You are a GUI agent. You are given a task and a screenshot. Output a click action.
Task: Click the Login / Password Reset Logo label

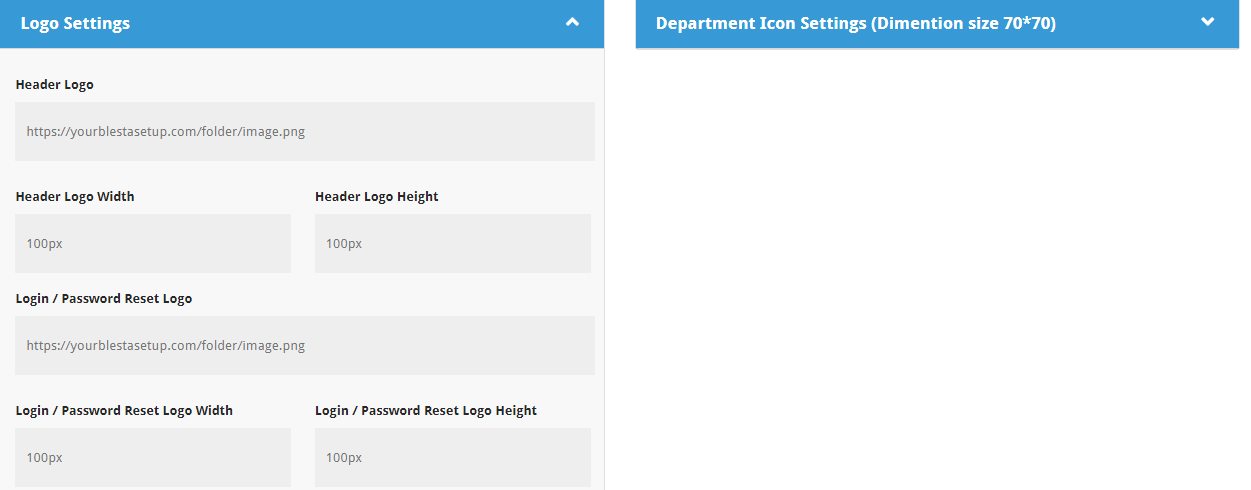104,299
